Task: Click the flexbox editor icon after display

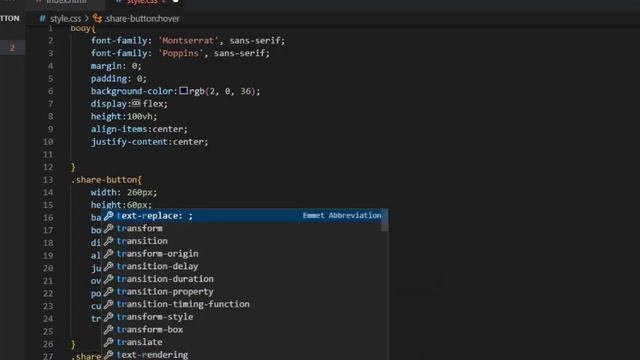Action: [136, 103]
